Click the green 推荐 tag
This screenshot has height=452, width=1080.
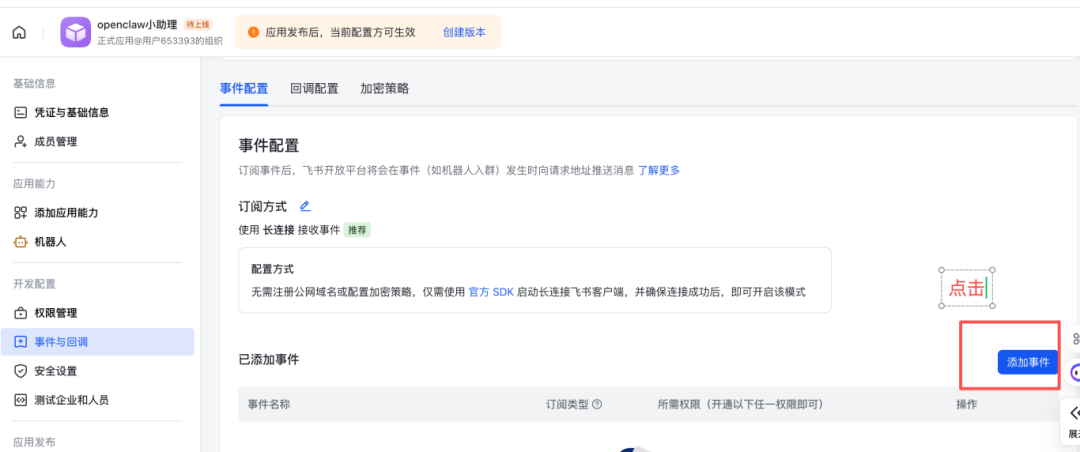click(357, 230)
